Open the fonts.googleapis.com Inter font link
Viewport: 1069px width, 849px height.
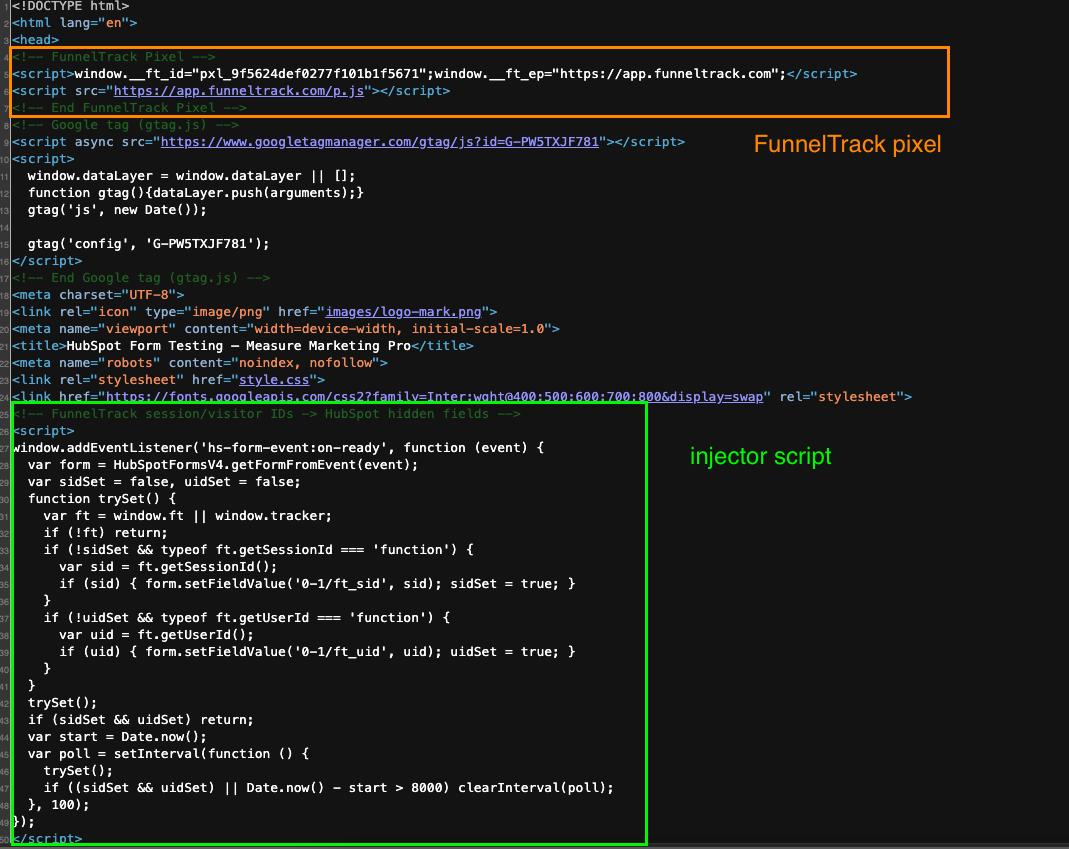(x=434, y=397)
